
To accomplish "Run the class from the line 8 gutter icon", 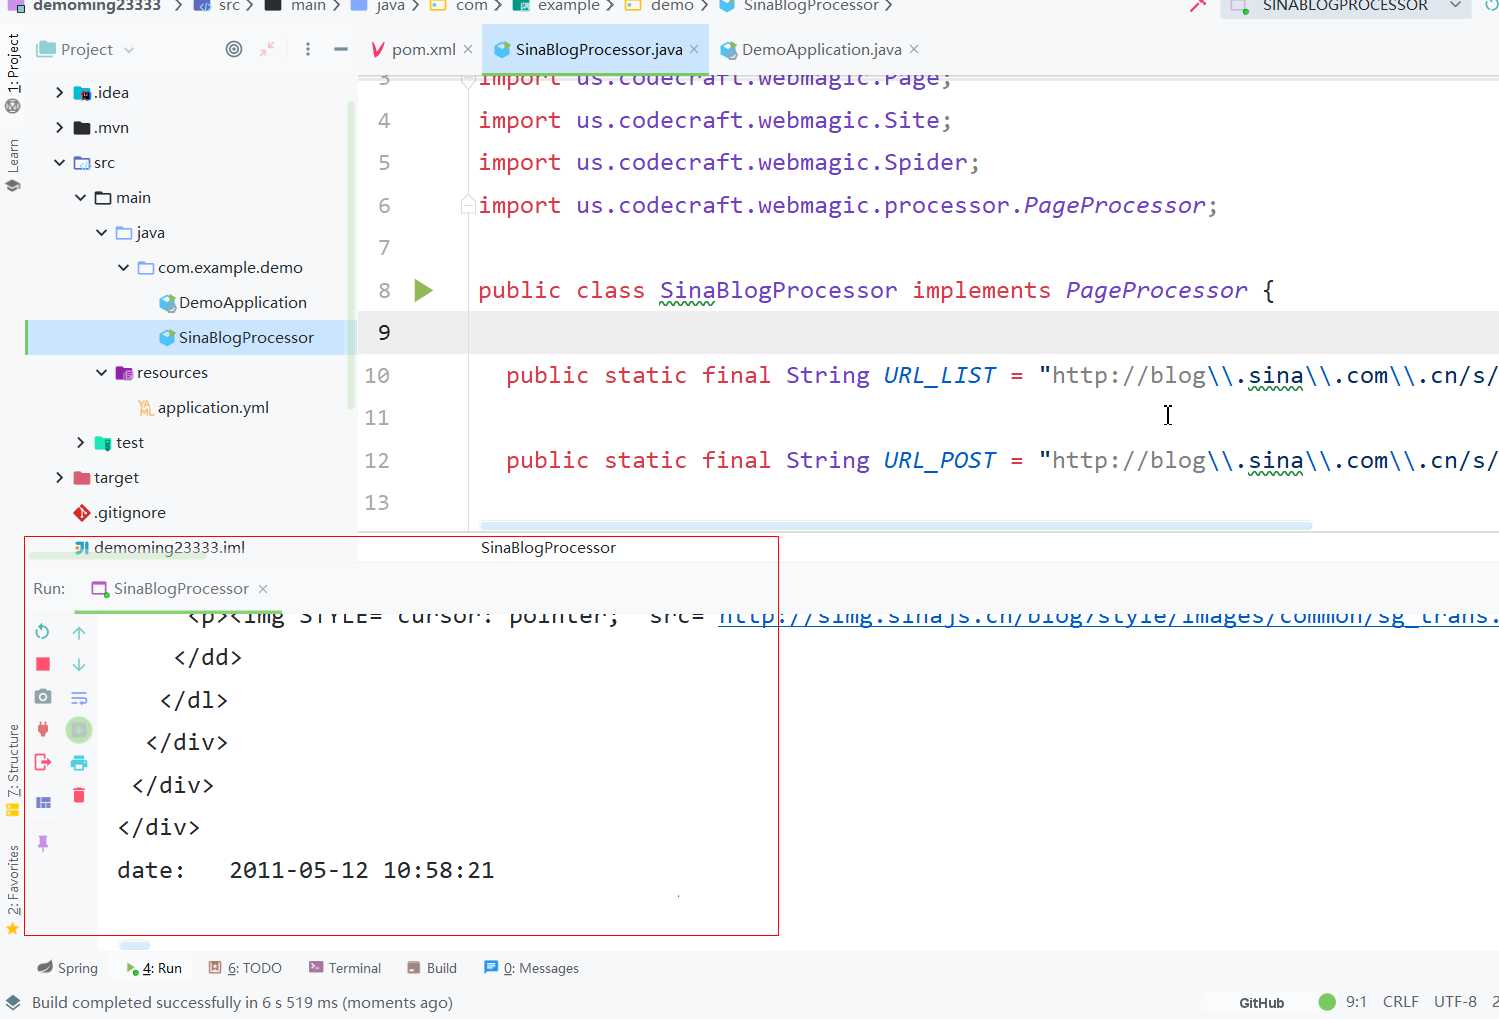I will [x=423, y=290].
